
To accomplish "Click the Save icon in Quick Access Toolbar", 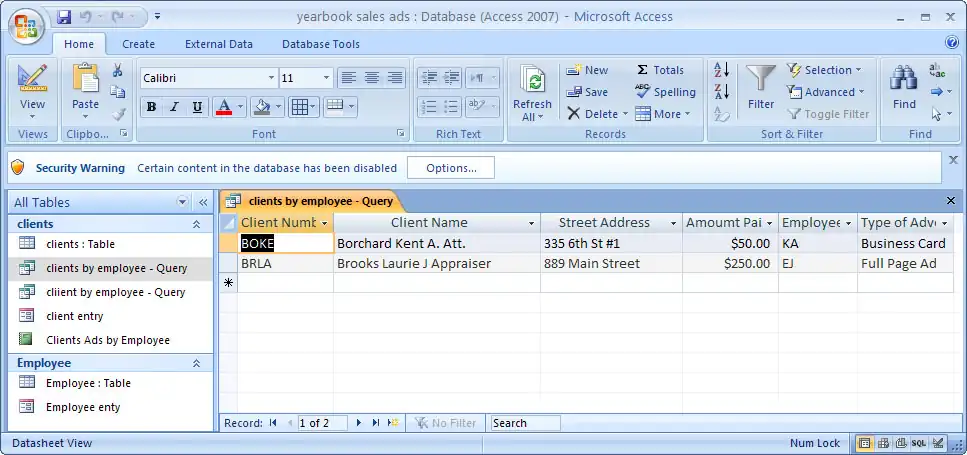I will [x=65, y=17].
